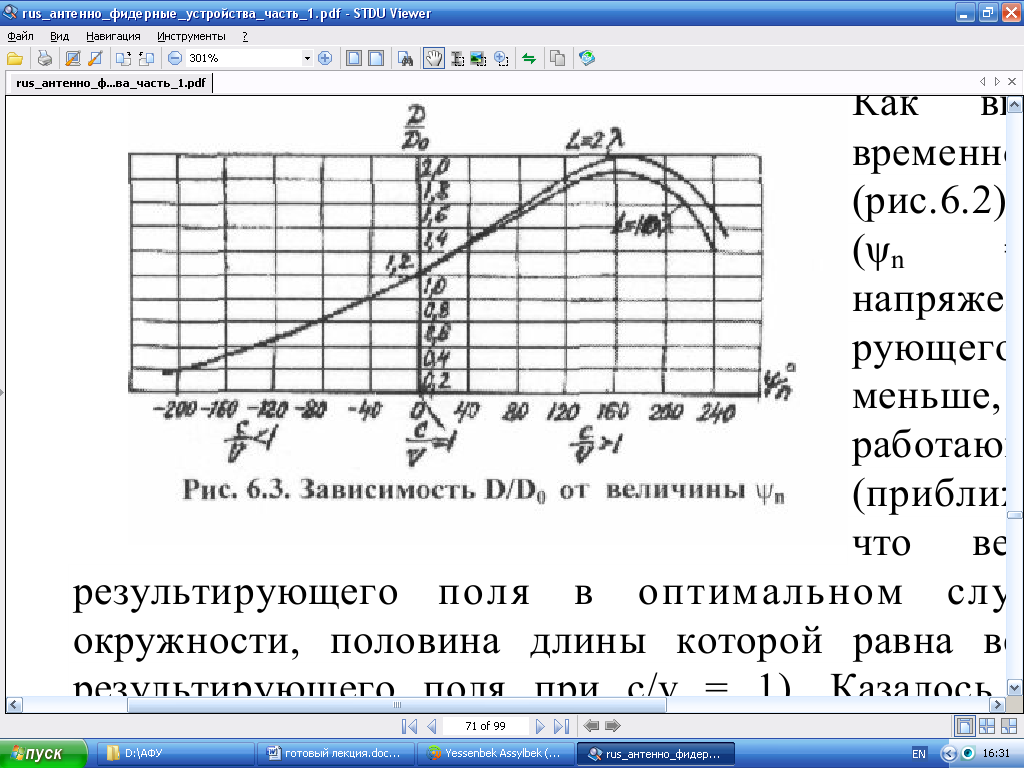Click the globe update icon
The height and width of the screenshot is (768, 1024).
[x=586, y=59]
